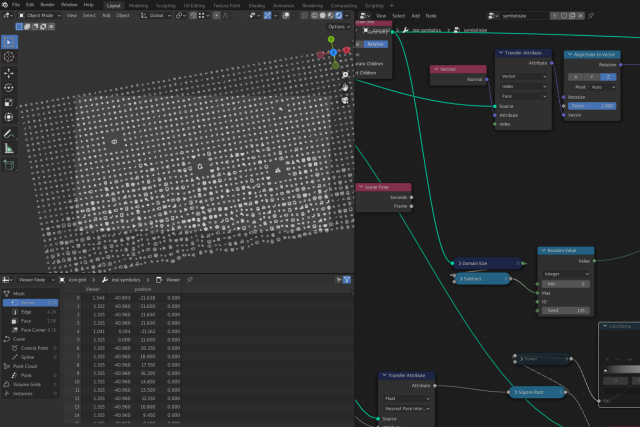Toggle spreadsheet row filter button

tap(346, 281)
